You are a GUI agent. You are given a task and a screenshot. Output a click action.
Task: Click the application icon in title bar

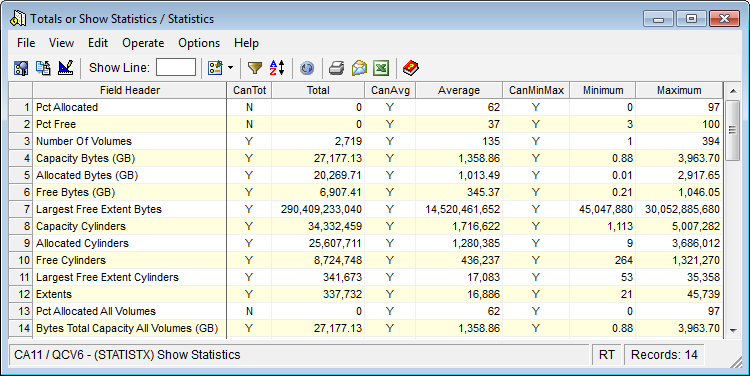pyautogui.click(x=18, y=19)
